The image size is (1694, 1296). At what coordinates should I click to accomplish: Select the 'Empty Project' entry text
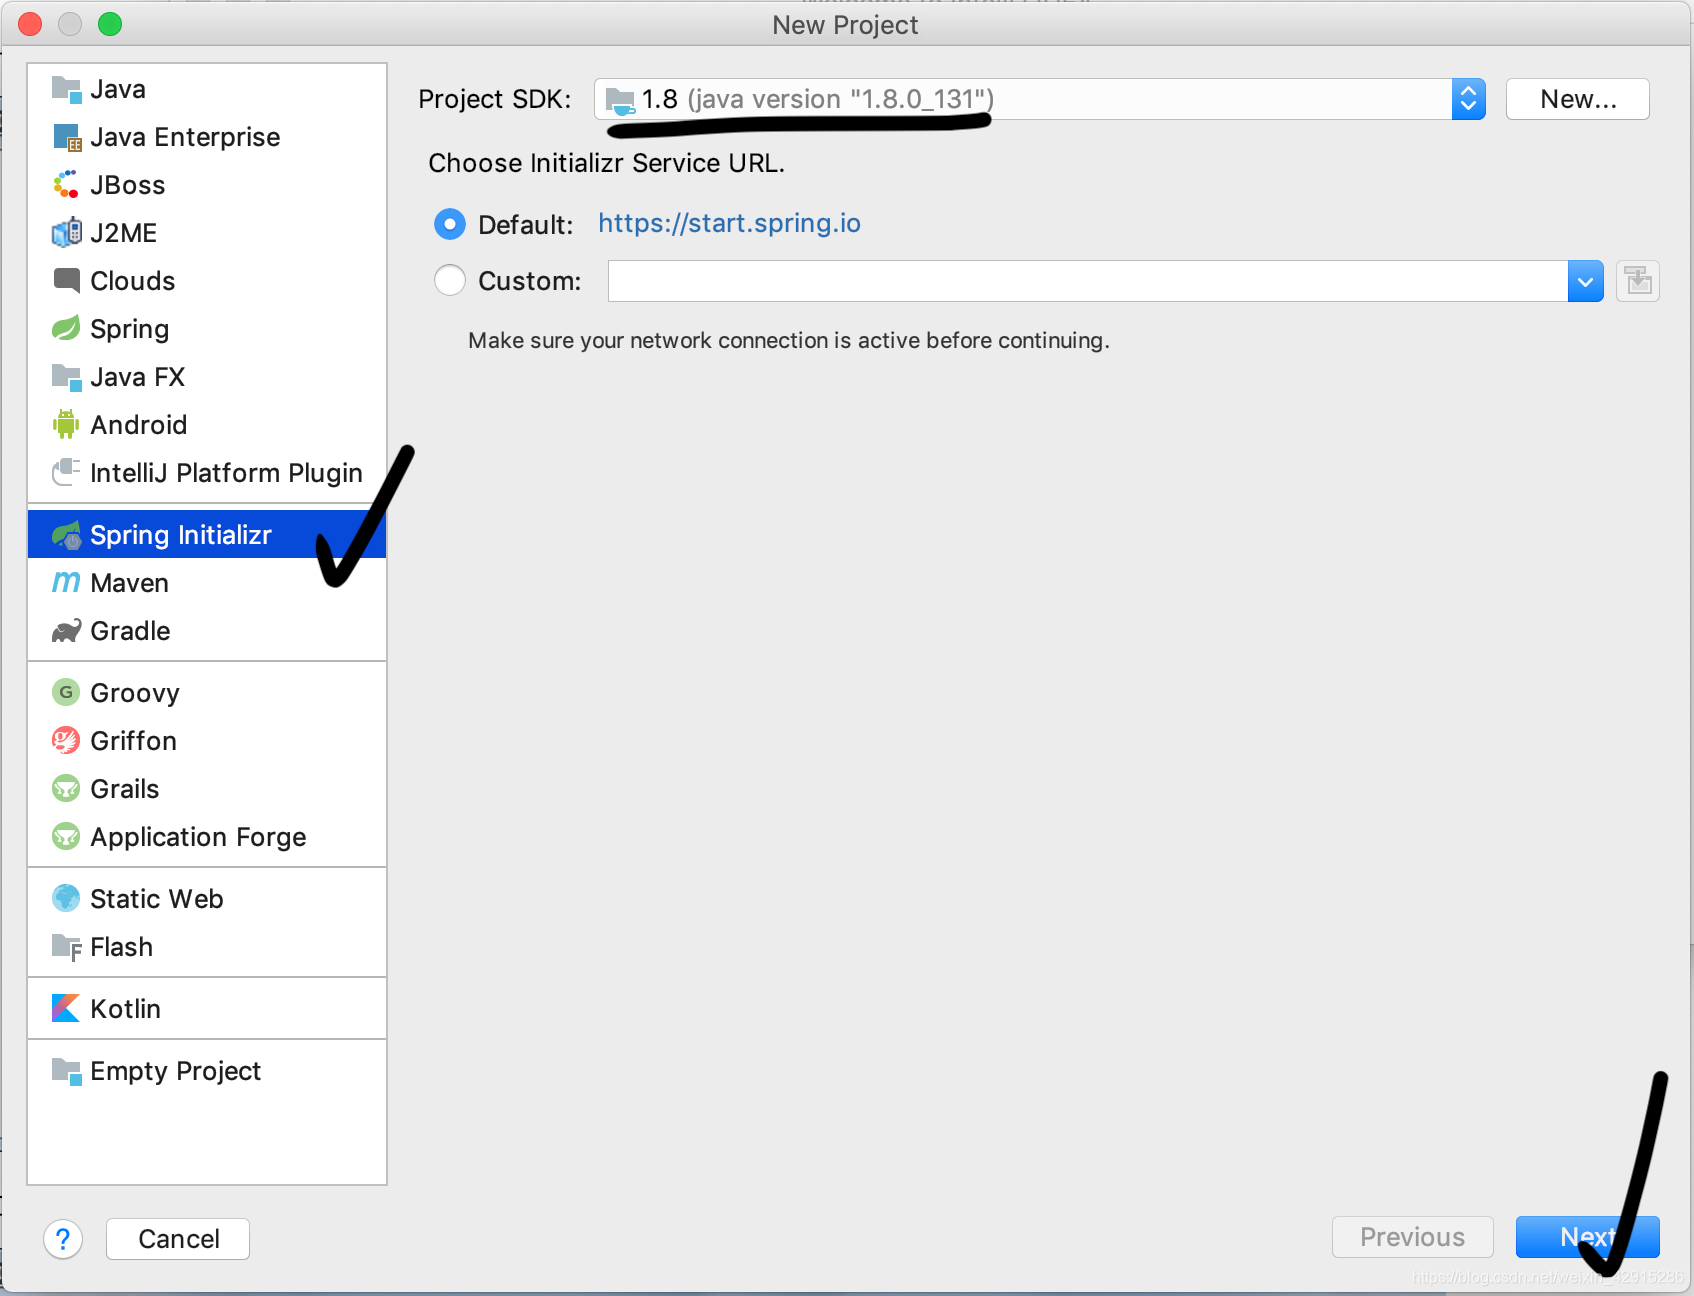pos(175,1071)
